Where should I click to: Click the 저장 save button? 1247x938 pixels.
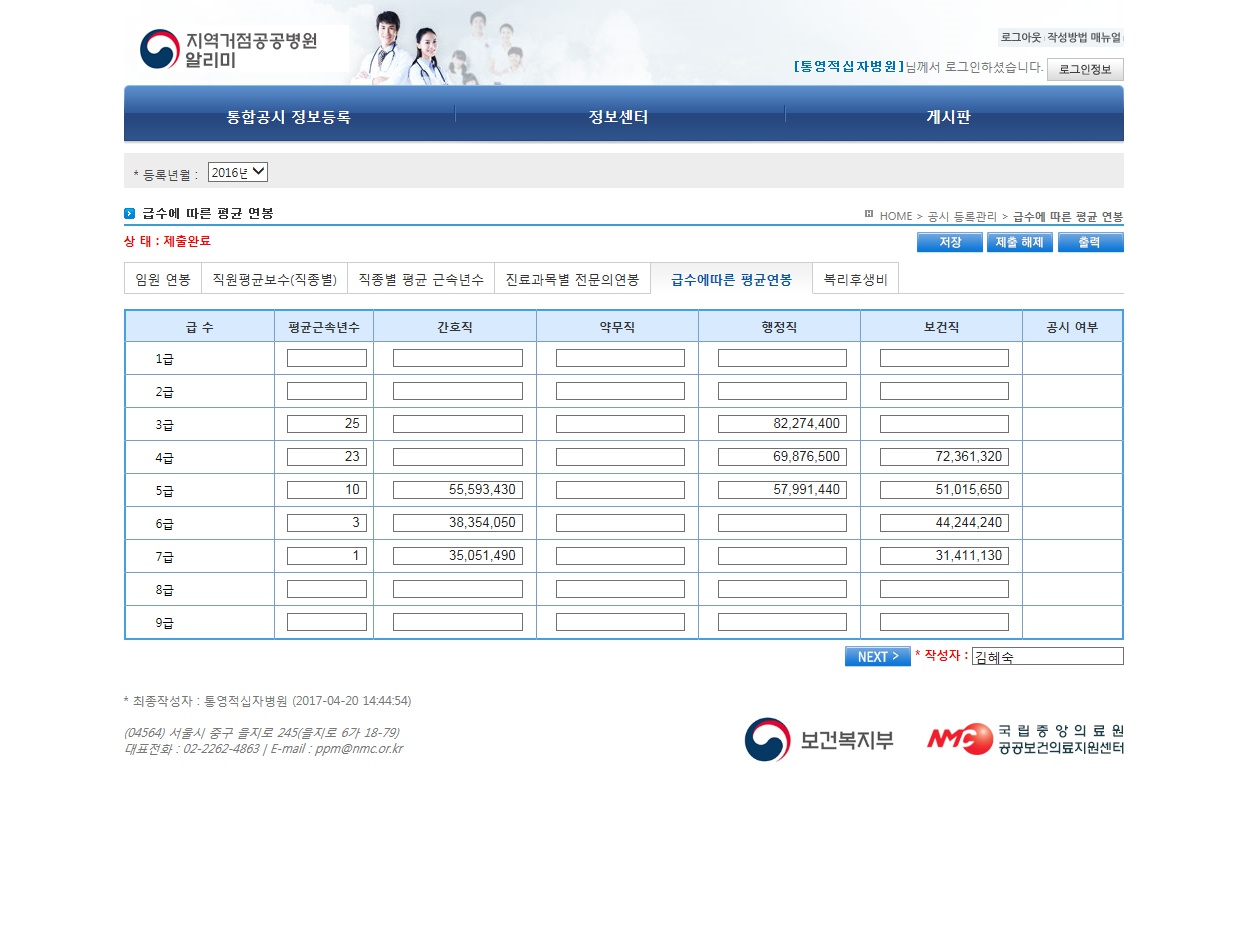point(949,242)
